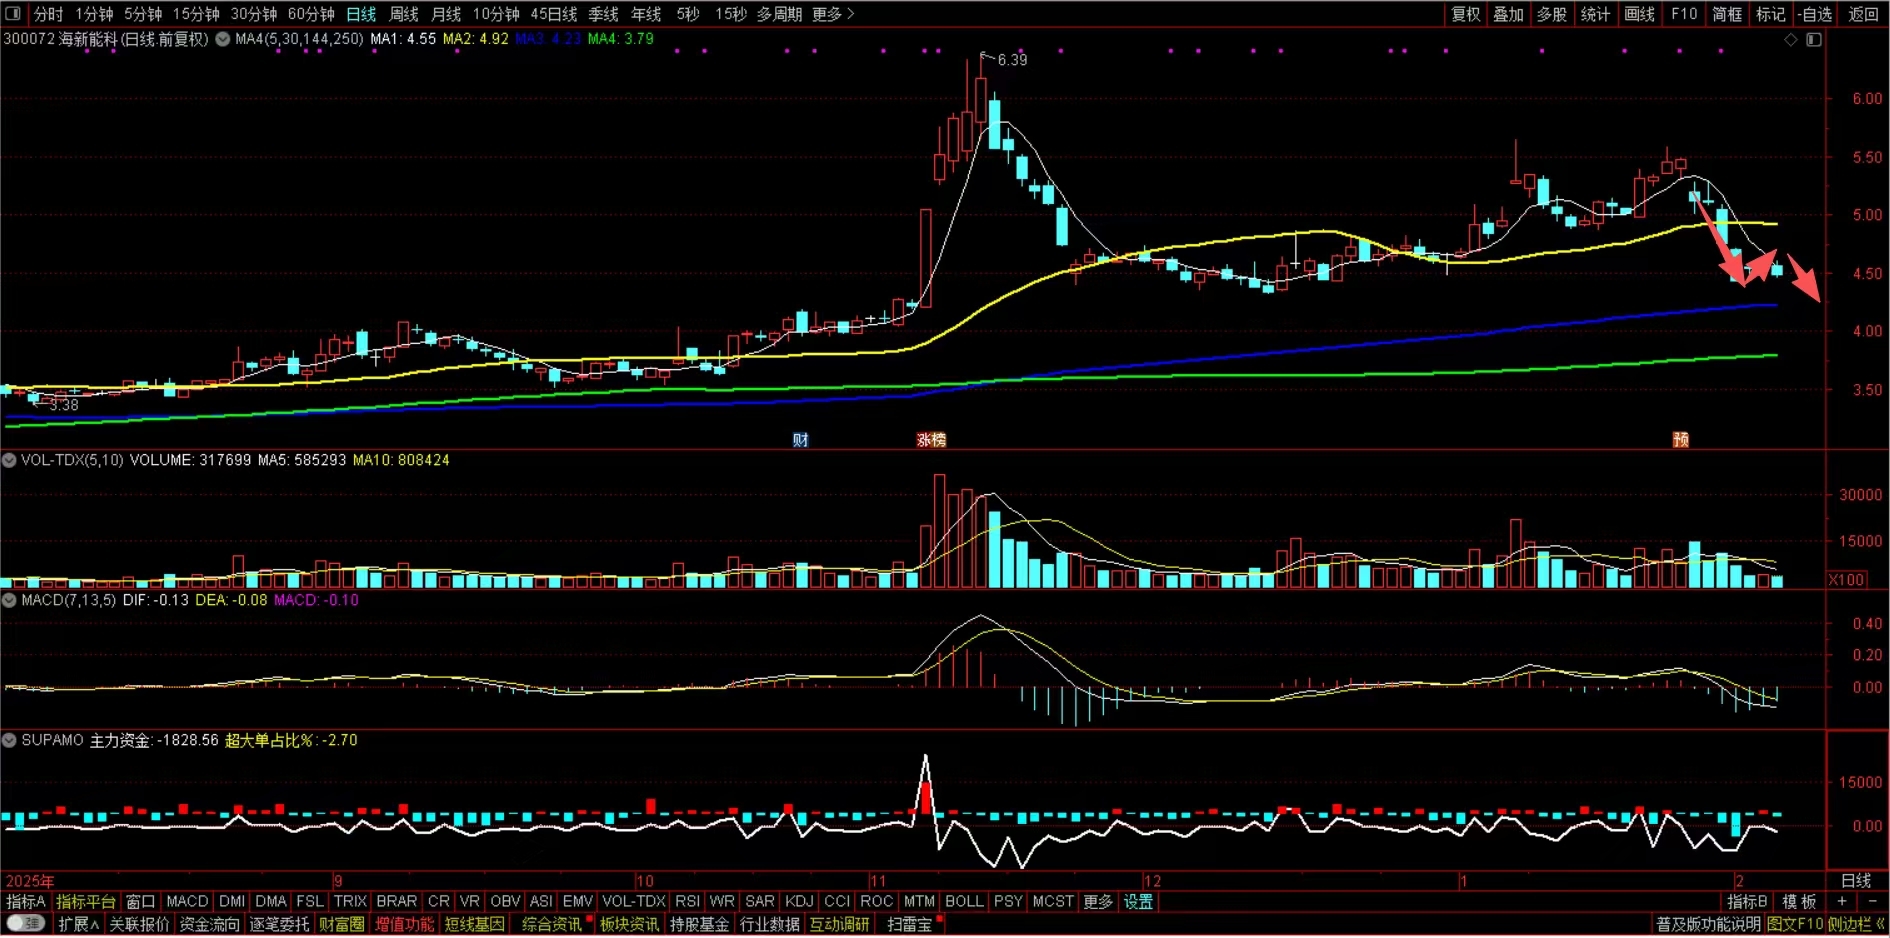Open 普及版功能说明 link
The image size is (1890, 938).
(1708, 924)
